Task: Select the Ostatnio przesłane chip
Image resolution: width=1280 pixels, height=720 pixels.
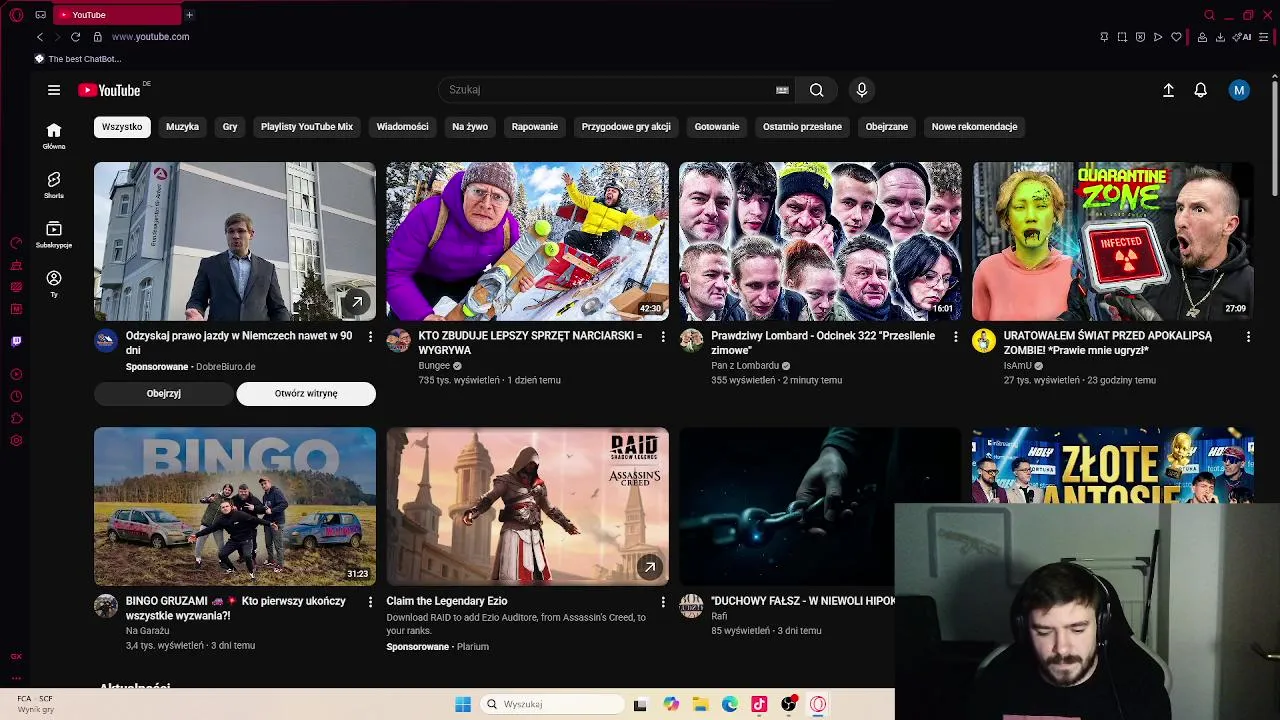Action: [x=802, y=127]
